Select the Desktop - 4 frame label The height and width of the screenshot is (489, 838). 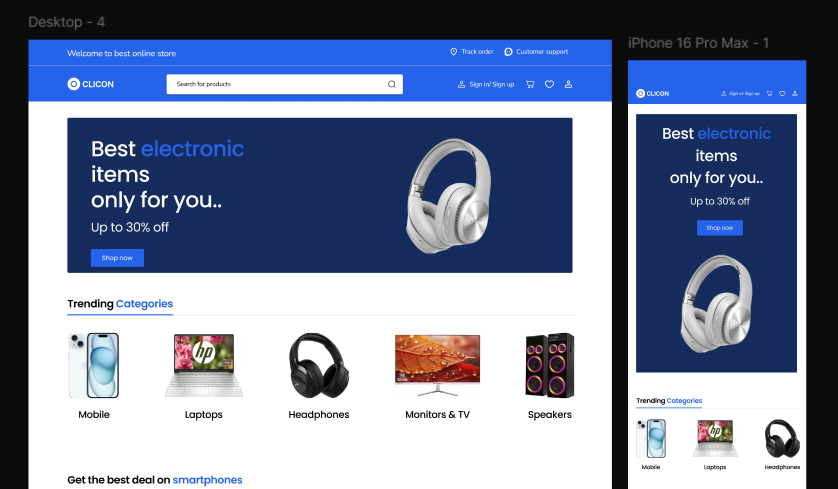click(67, 22)
